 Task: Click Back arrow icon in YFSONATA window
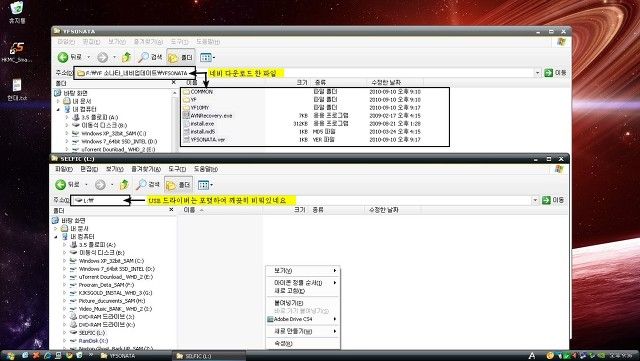pyautogui.click(x=63, y=57)
